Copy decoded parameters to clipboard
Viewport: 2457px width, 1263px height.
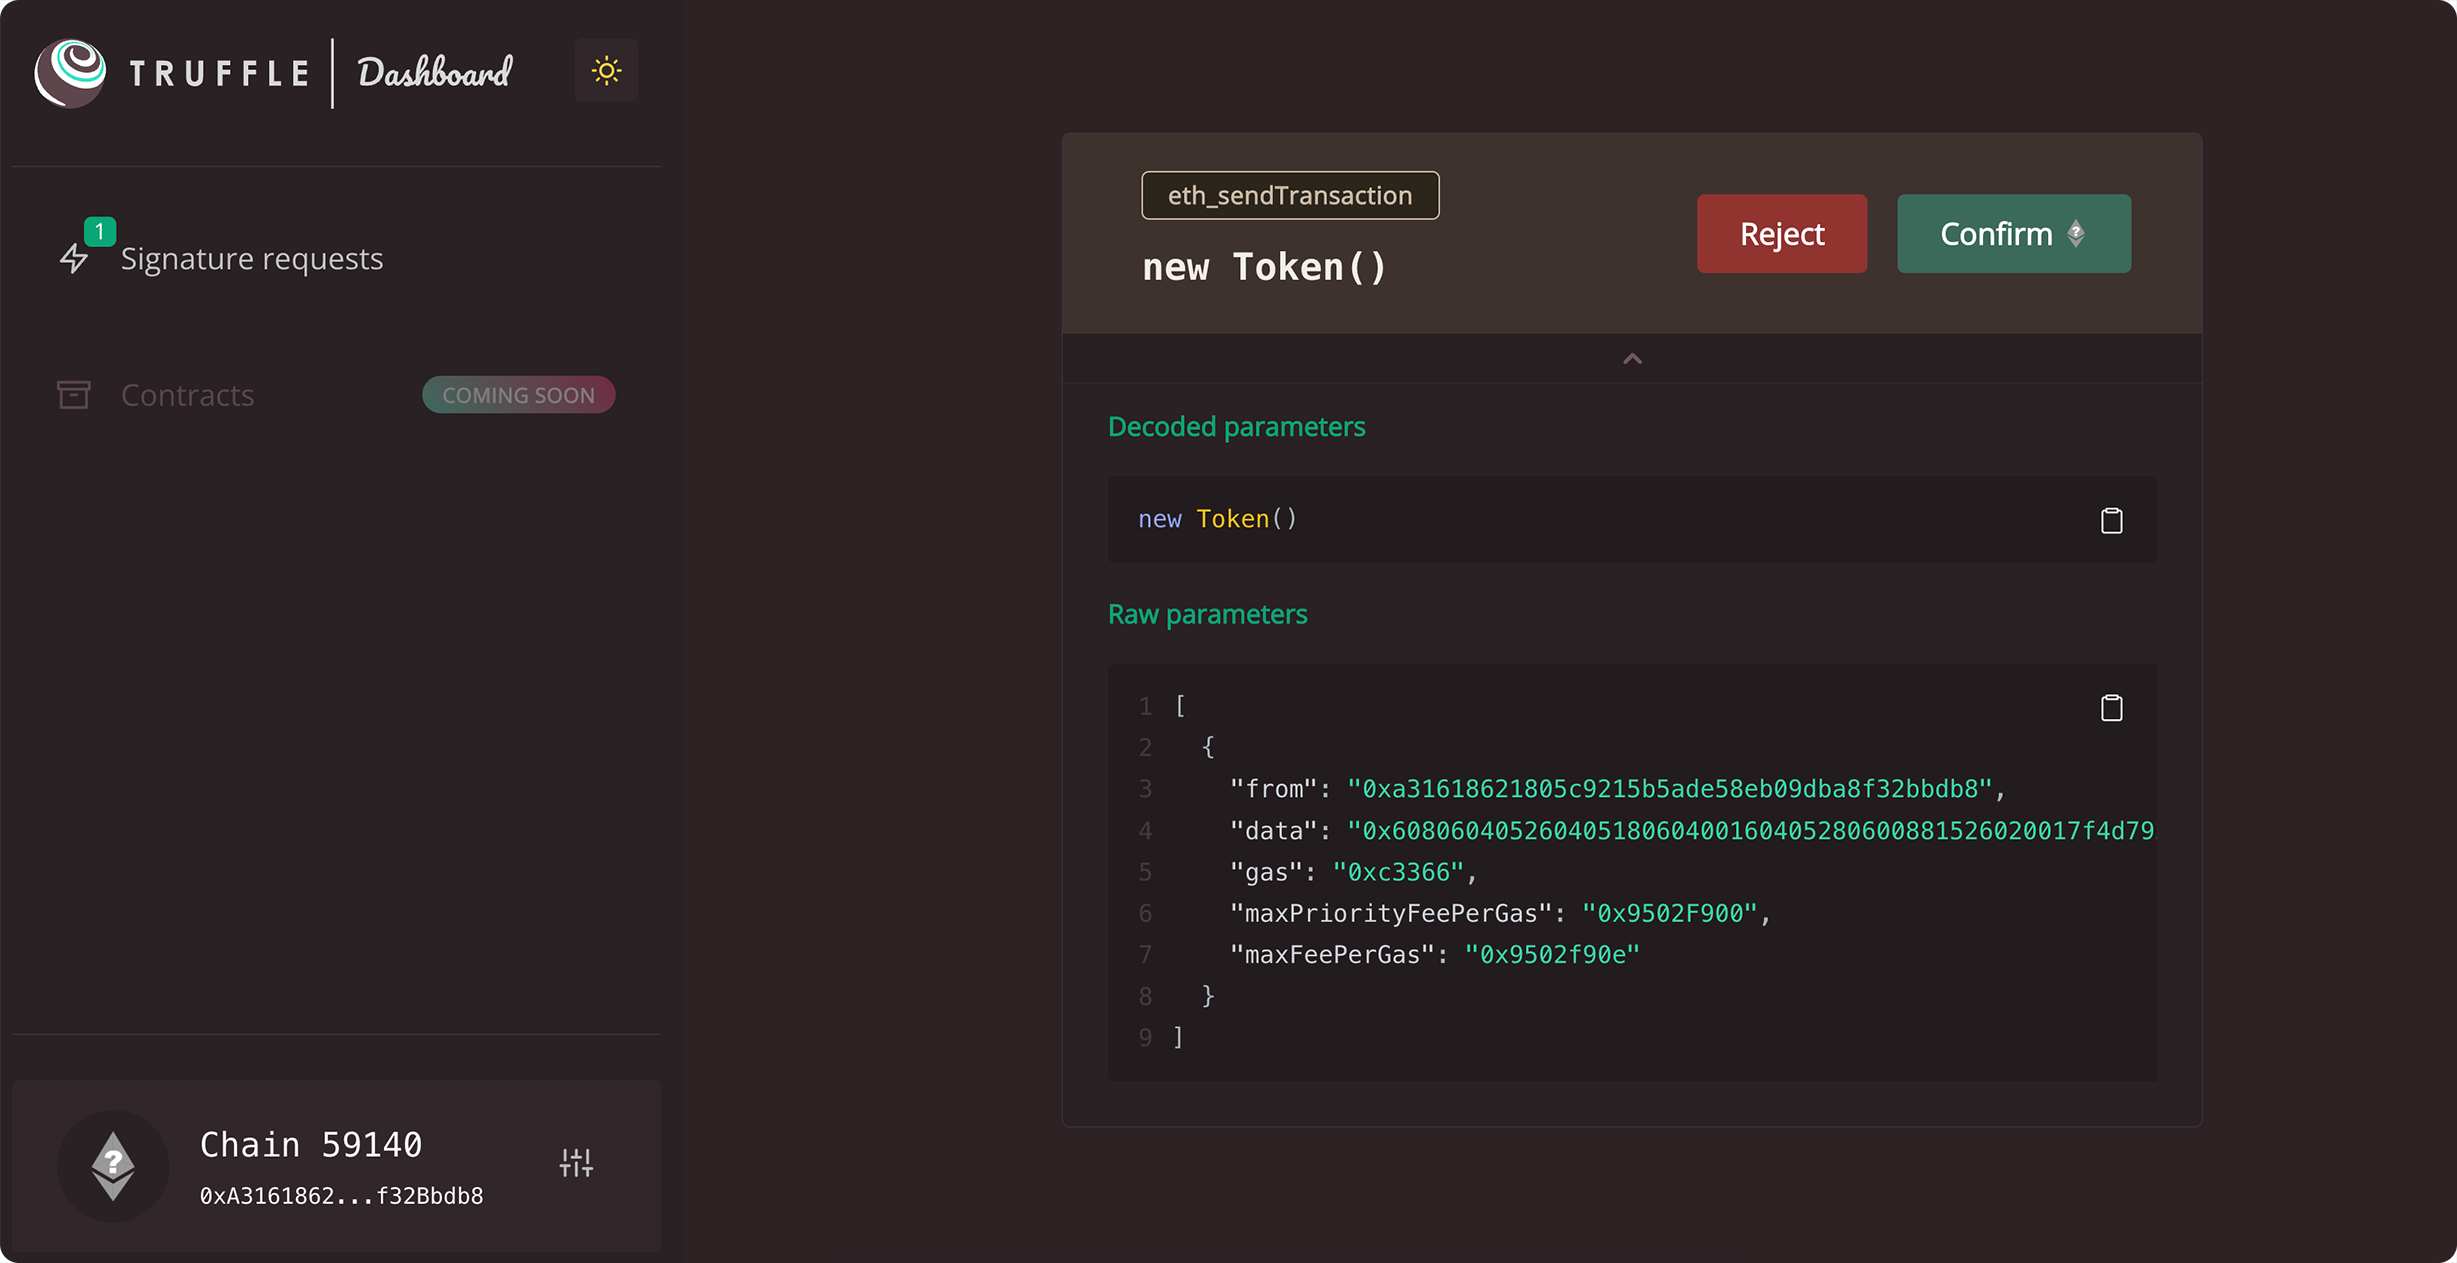[x=2111, y=520]
